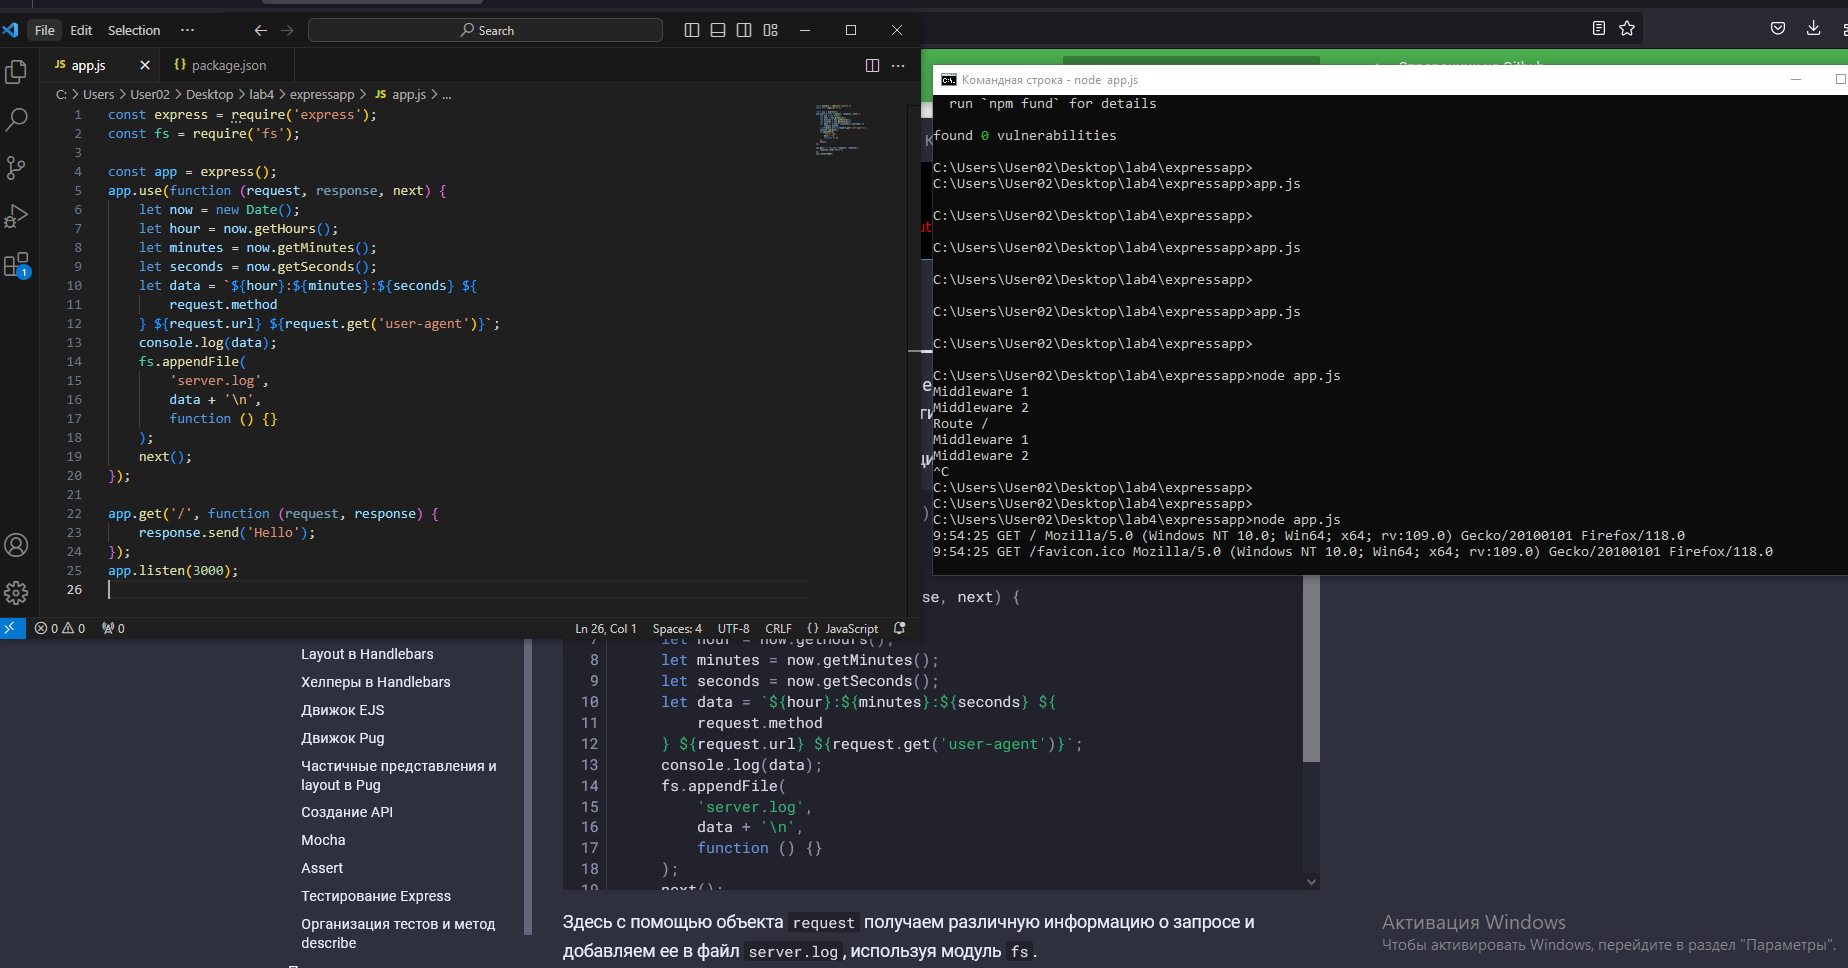Click the VS Code command center search box
This screenshot has height=968, width=1848.
pyautogui.click(x=486, y=30)
